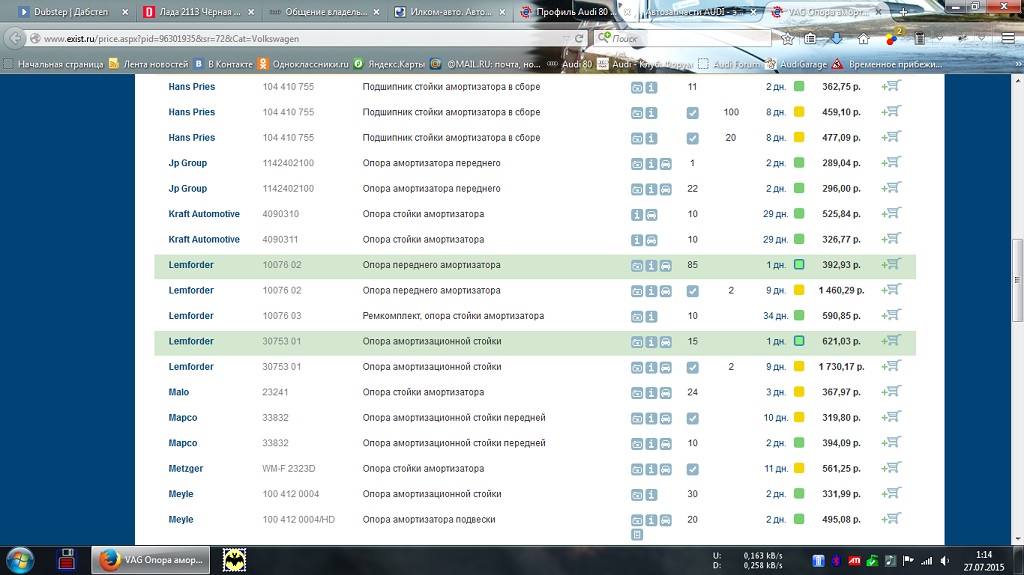Viewport: 1024px width, 575px height.
Task: Add the 362,75 р. Hans Pries item to cart
Action: [x=891, y=86]
